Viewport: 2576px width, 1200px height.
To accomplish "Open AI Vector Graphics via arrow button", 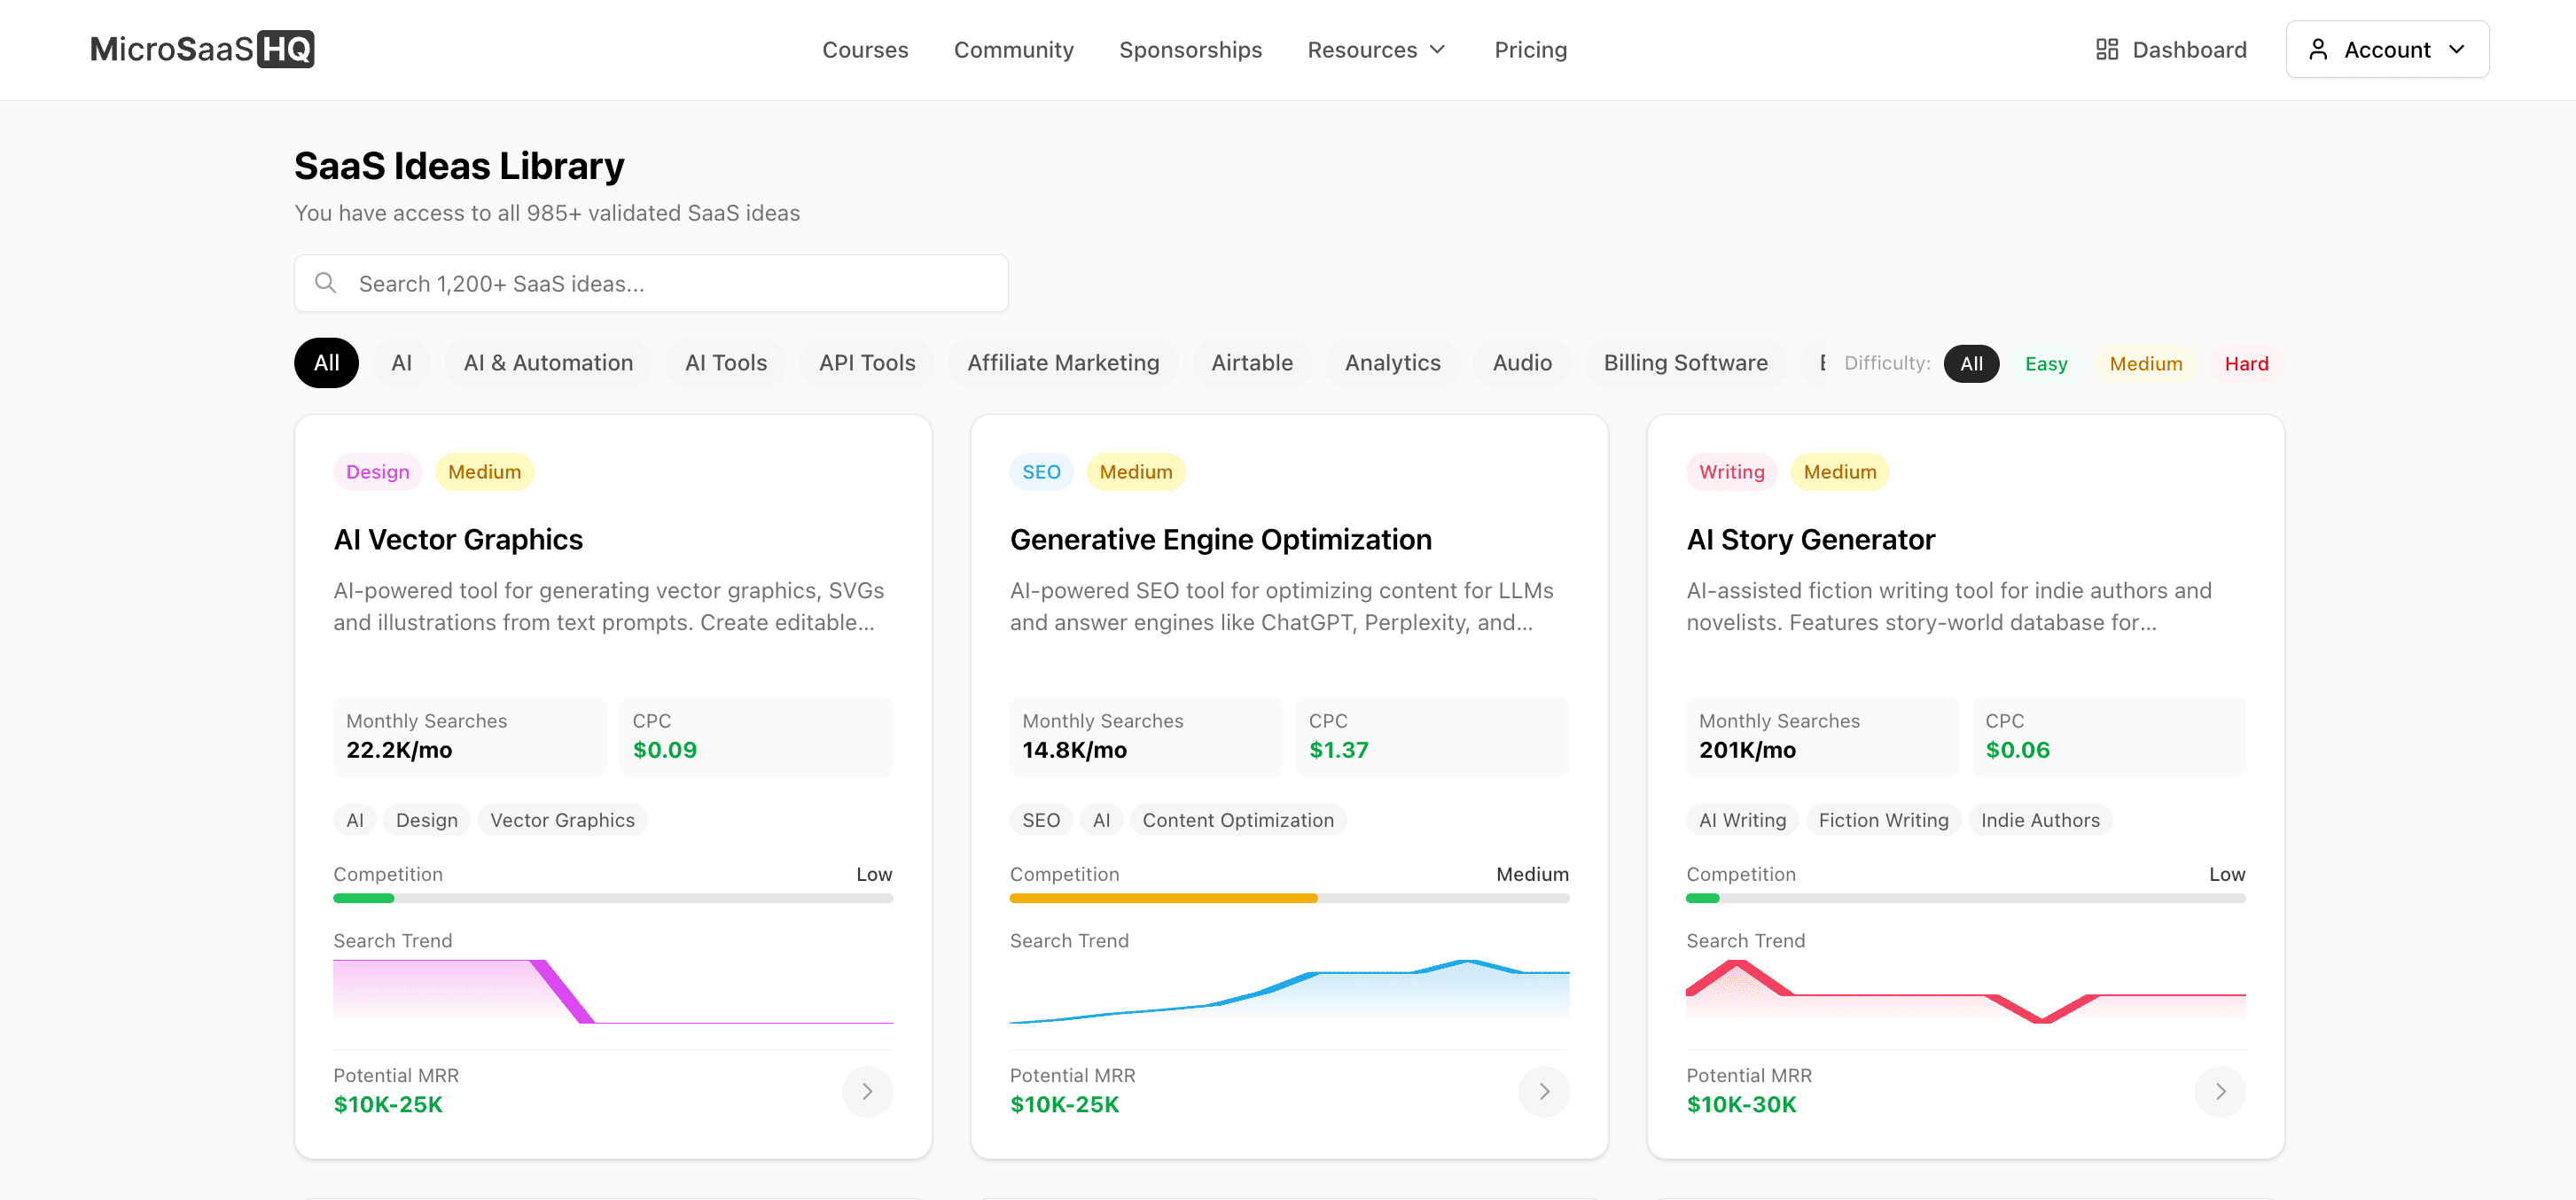I will [866, 1090].
